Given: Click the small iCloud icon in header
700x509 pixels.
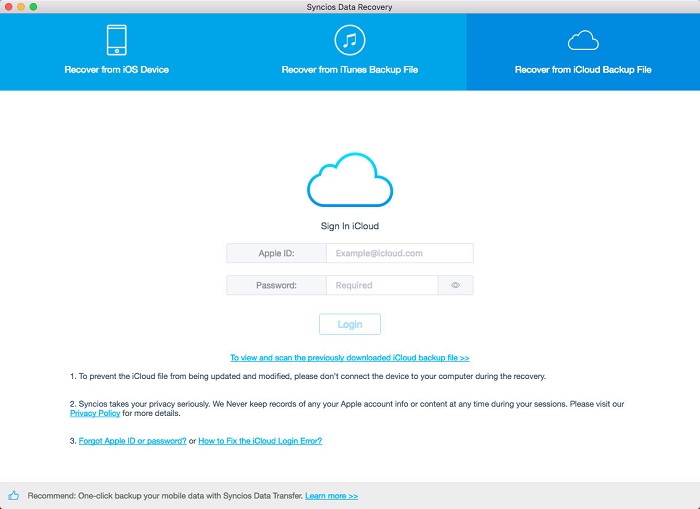Looking at the screenshot, I should 583,41.
